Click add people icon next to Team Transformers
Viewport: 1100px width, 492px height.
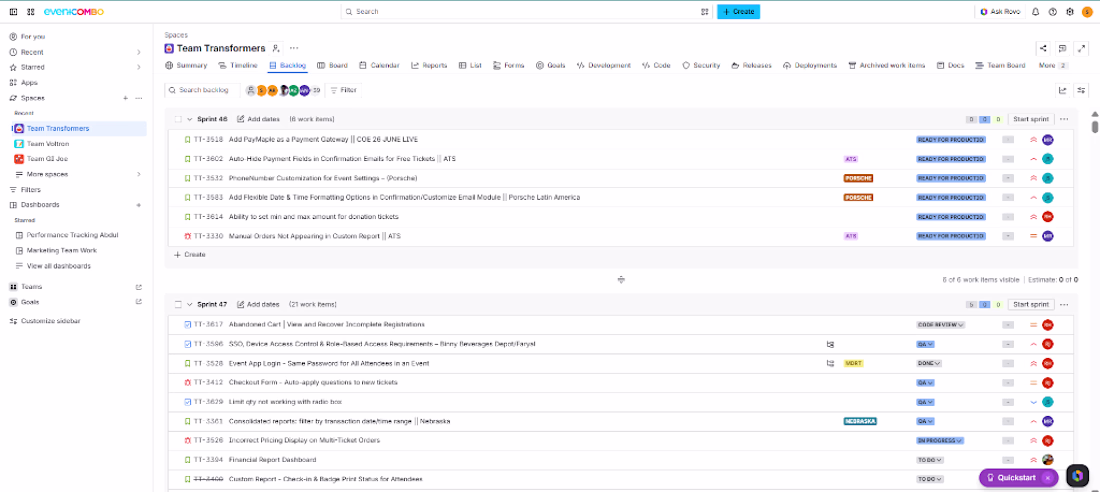(276, 48)
